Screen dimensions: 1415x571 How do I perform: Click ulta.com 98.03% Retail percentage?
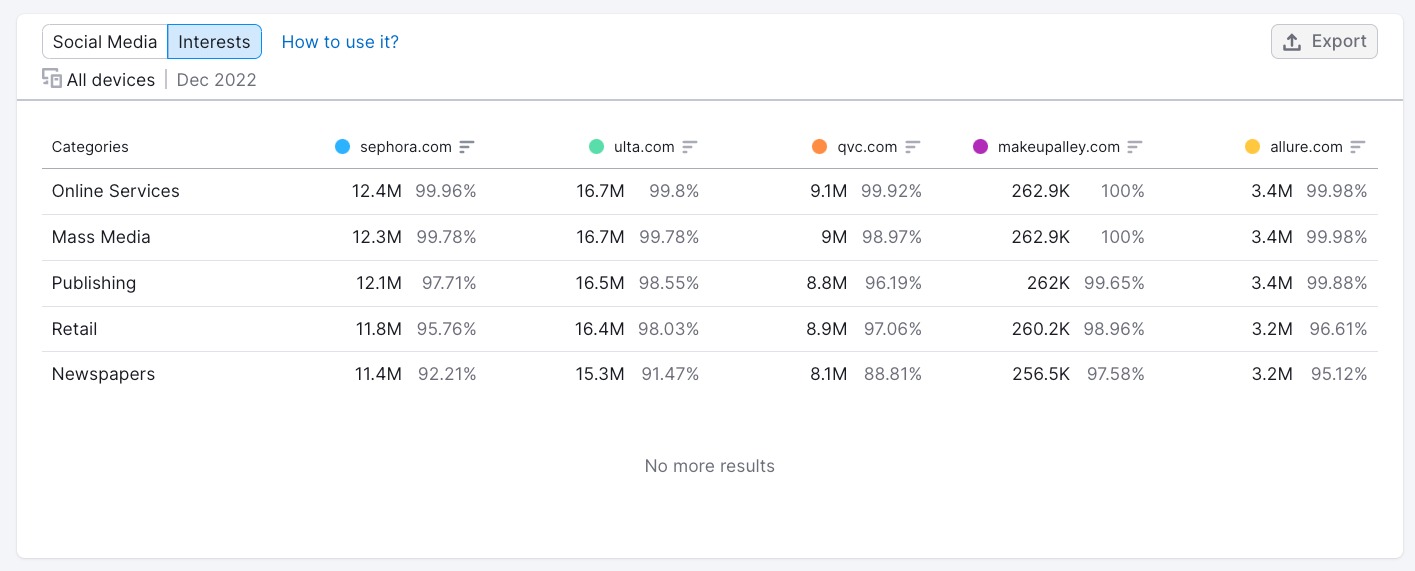[x=670, y=329]
